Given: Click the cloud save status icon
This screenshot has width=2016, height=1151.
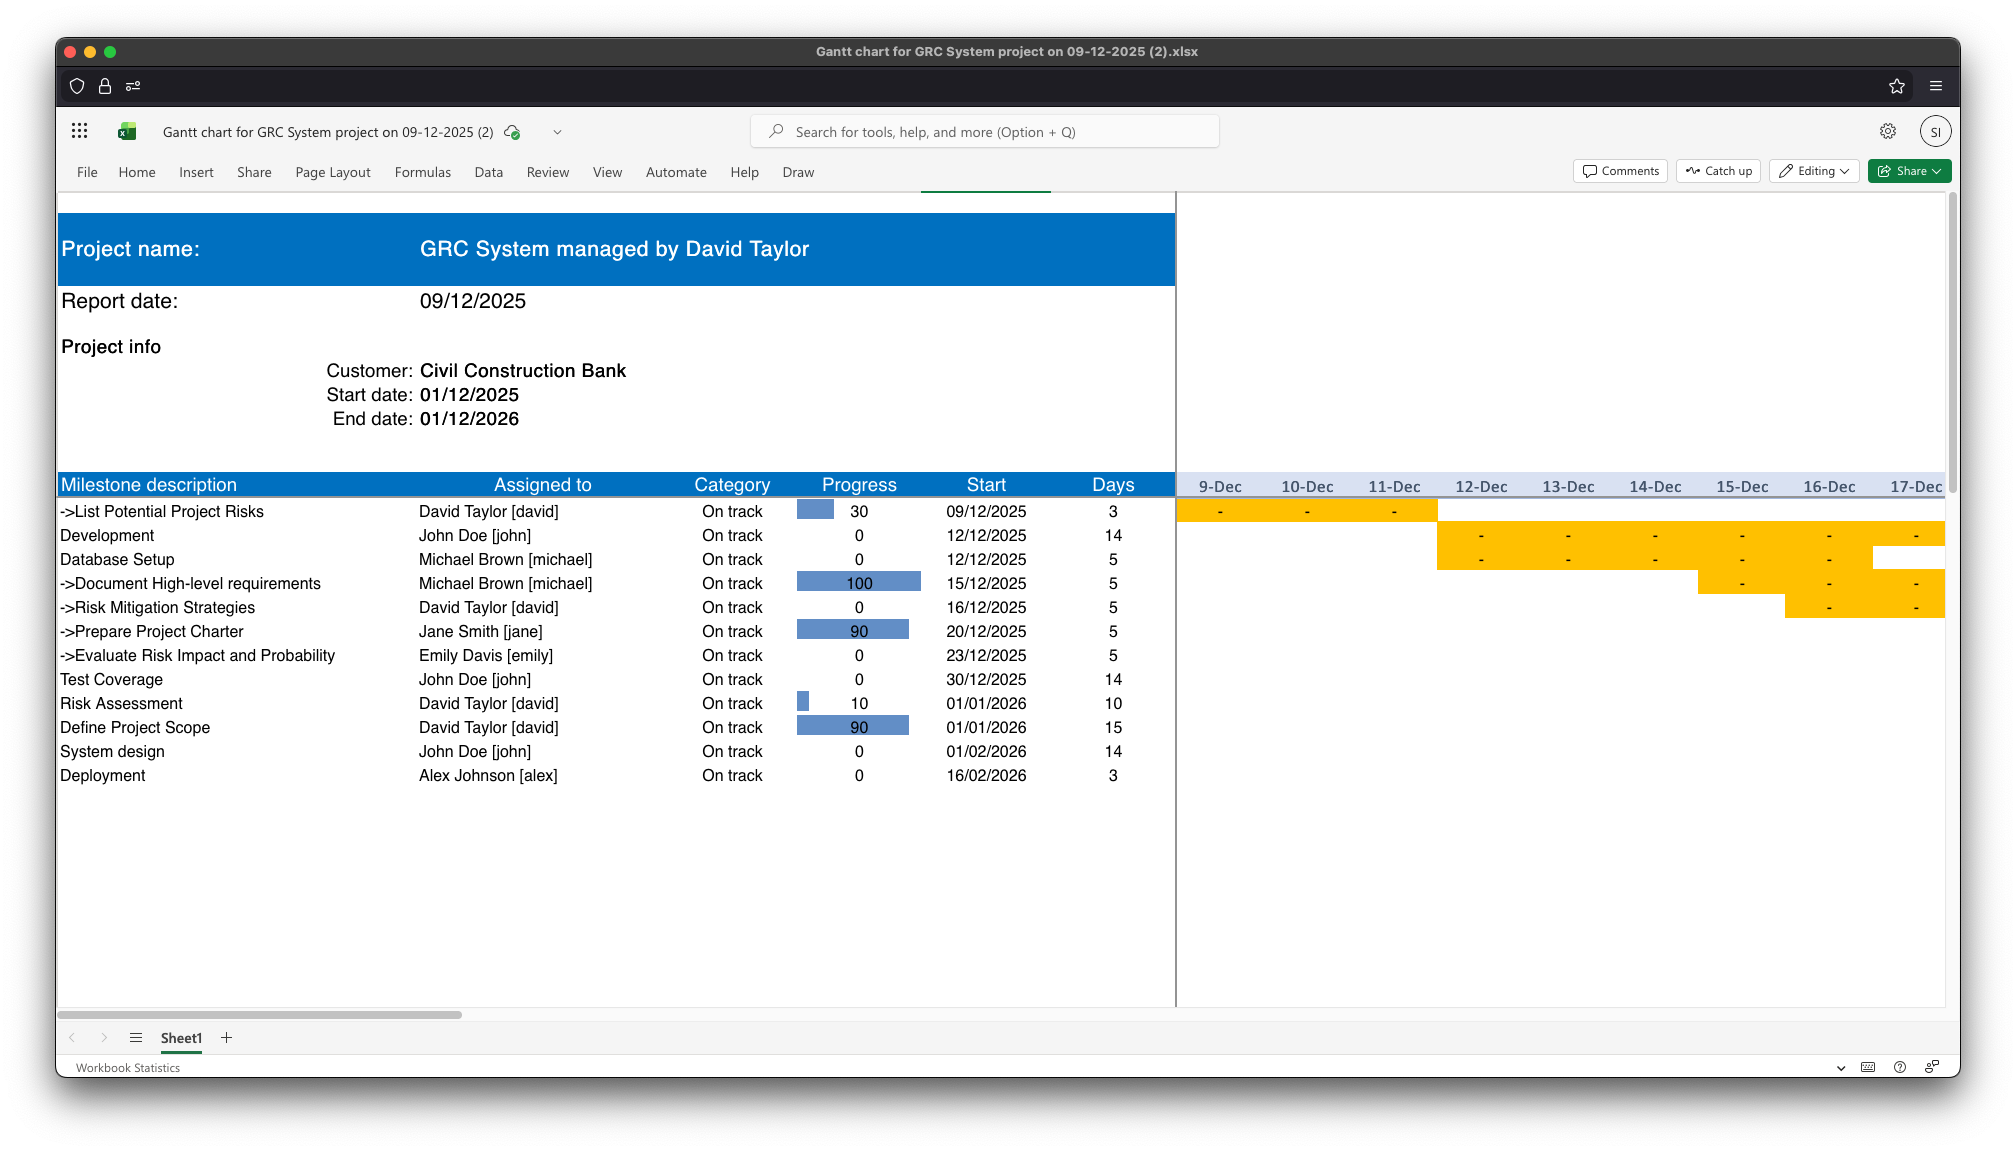Looking at the screenshot, I should [512, 132].
